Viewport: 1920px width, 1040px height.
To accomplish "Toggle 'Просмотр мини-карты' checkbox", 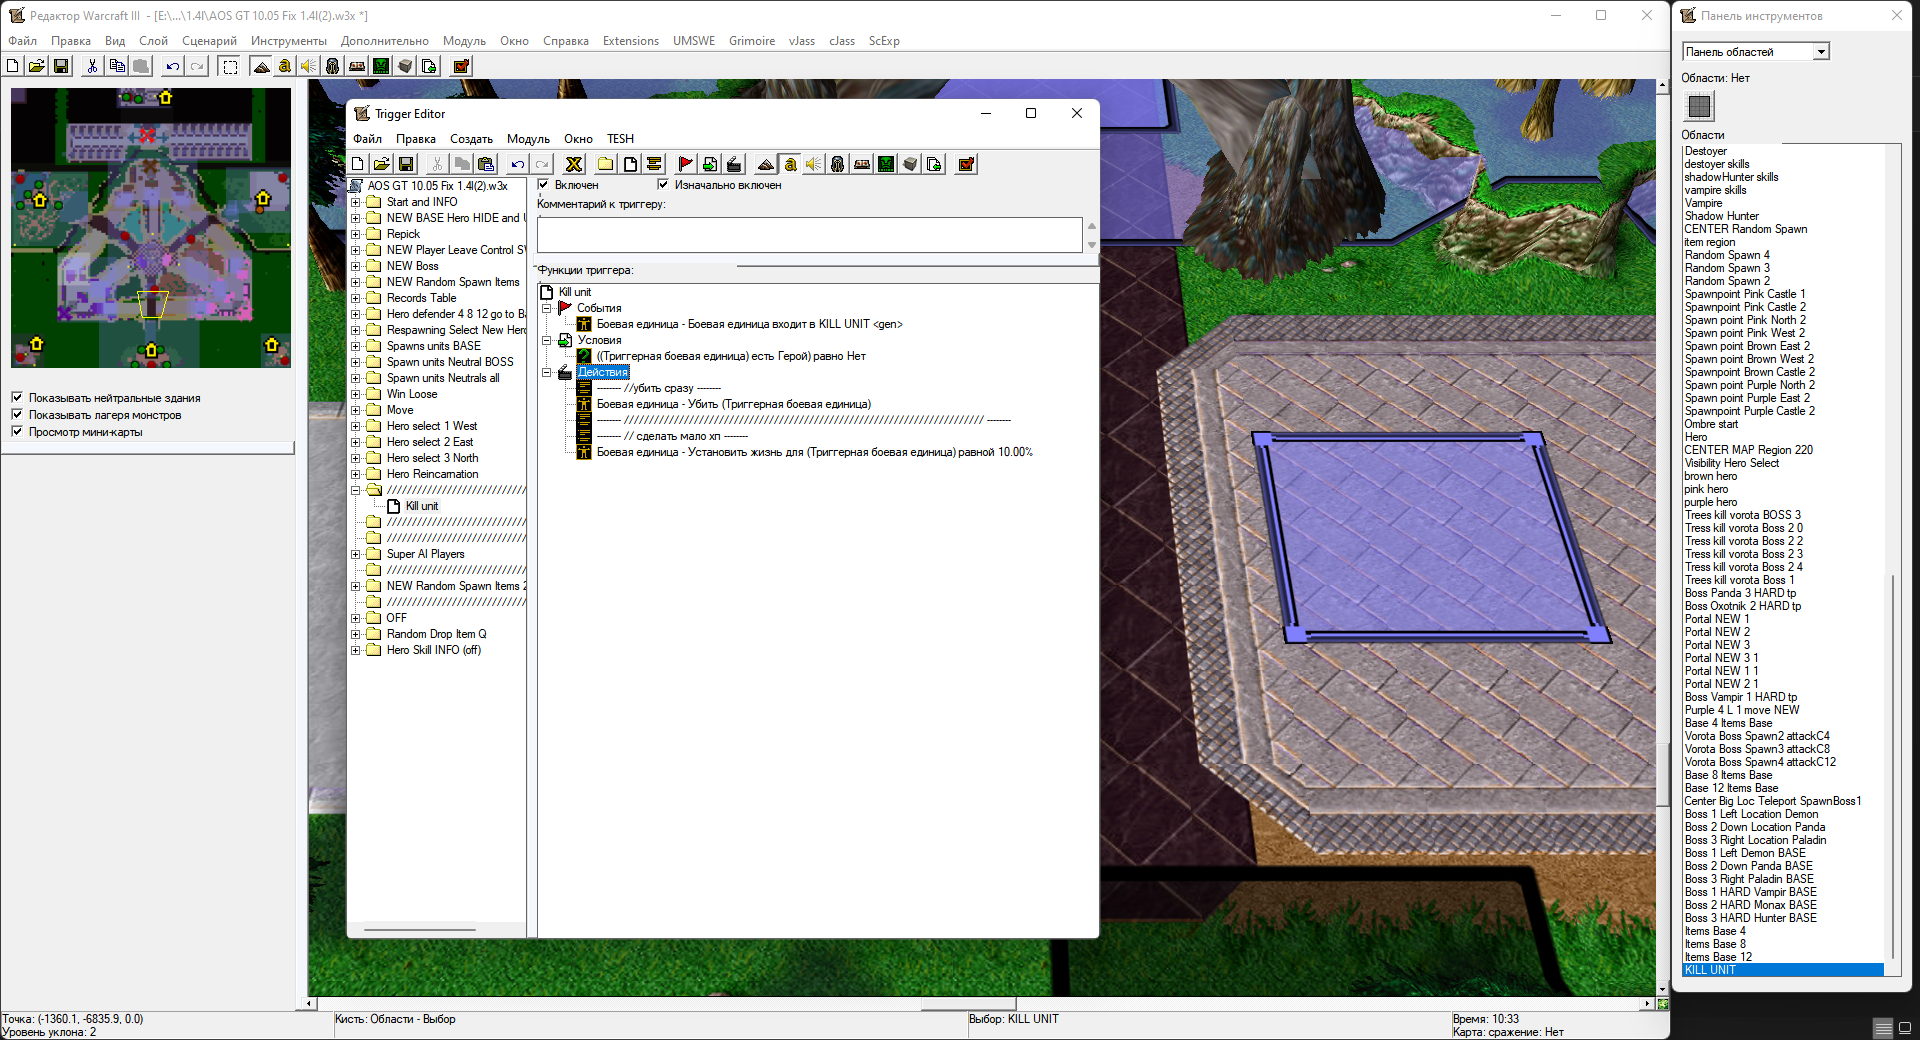I will click(x=17, y=431).
